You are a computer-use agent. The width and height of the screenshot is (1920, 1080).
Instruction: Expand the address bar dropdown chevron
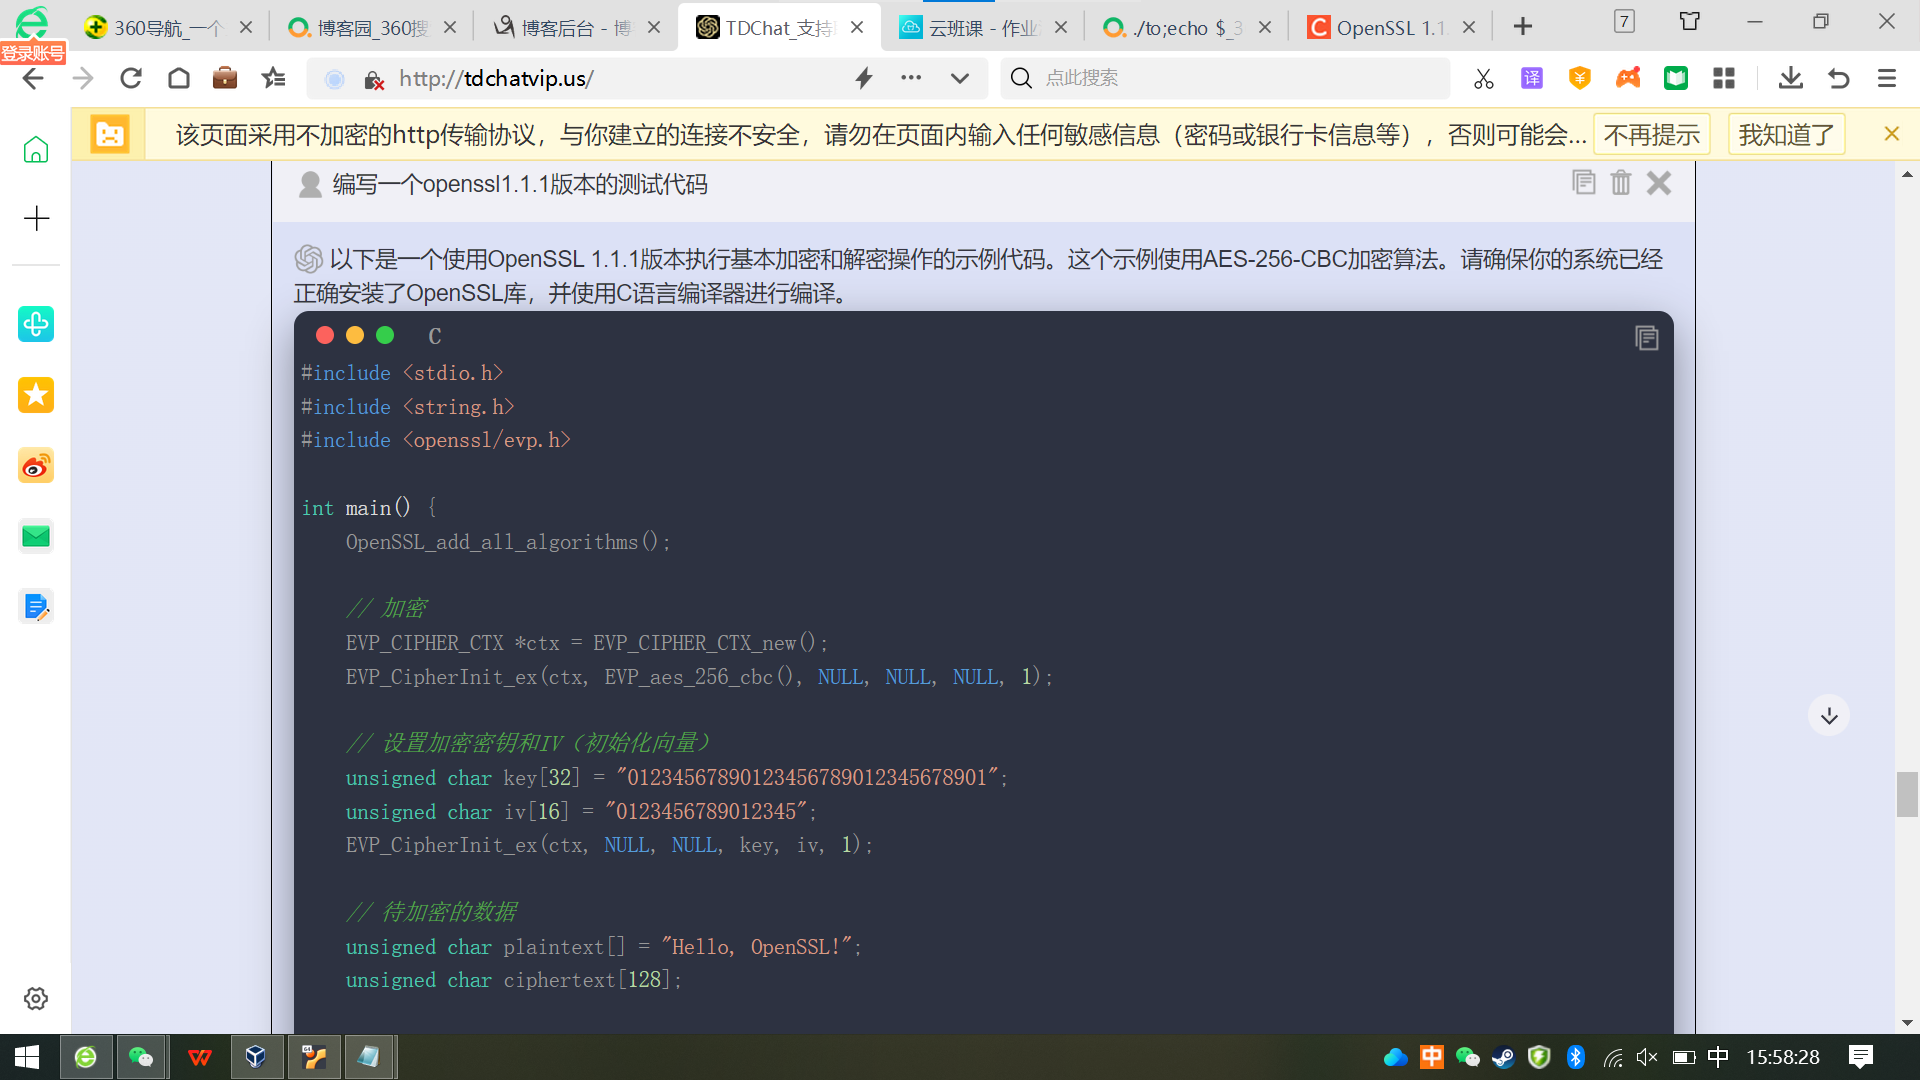[959, 78]
